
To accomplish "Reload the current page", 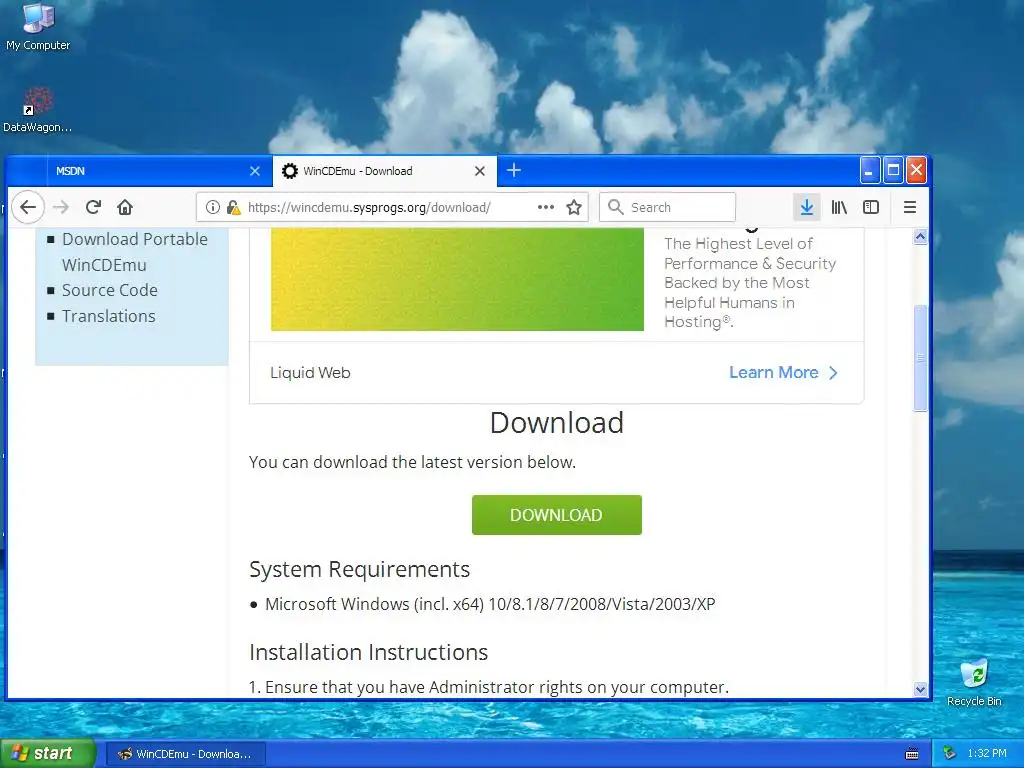I will pyautogui.click(x=93, y=207).
